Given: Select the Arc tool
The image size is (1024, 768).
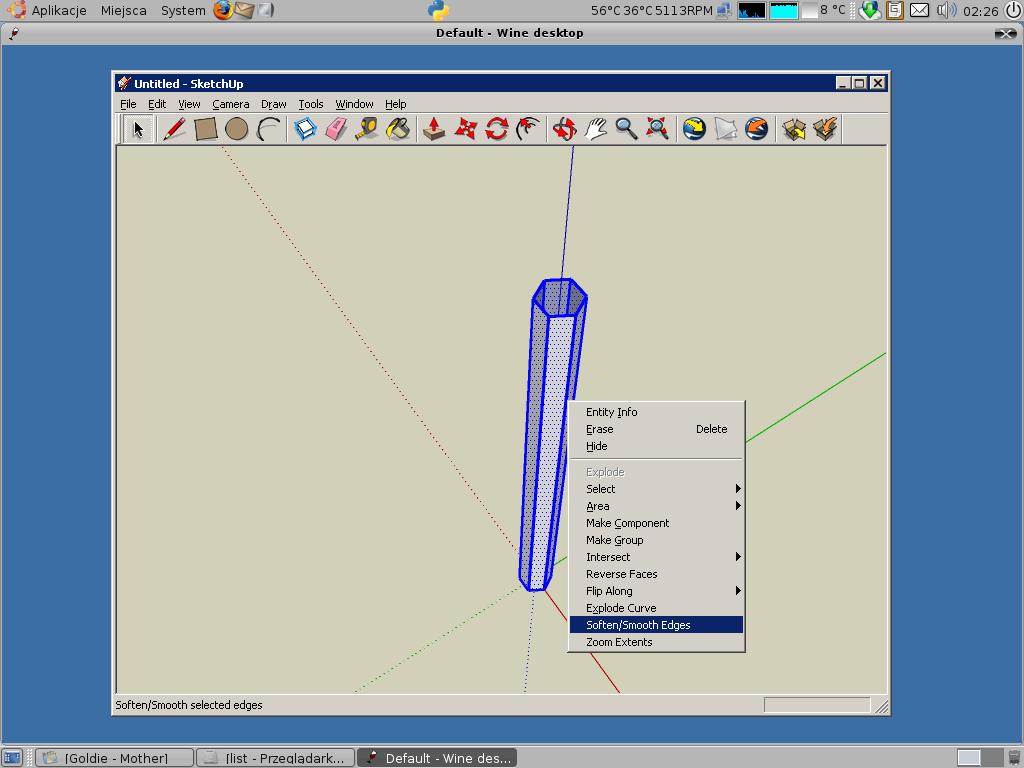Looking at the screenshot, I should click(268, 129).
